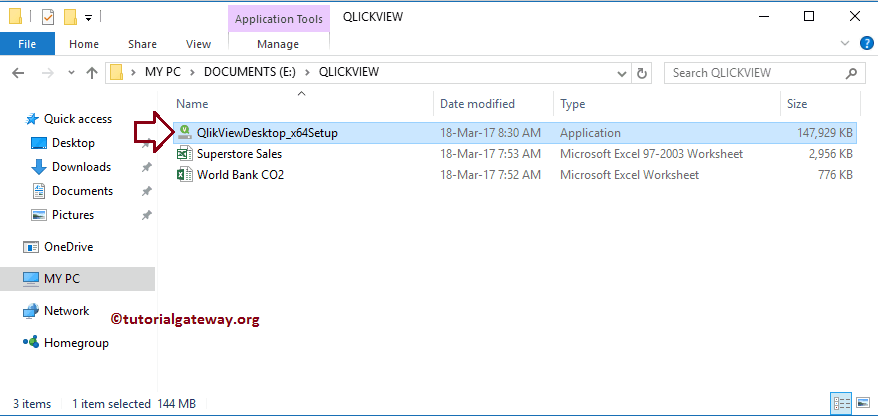Open the Manage tab under Application Tools
This screenshot has height=416, width=878.
click(x=278, y=44)
